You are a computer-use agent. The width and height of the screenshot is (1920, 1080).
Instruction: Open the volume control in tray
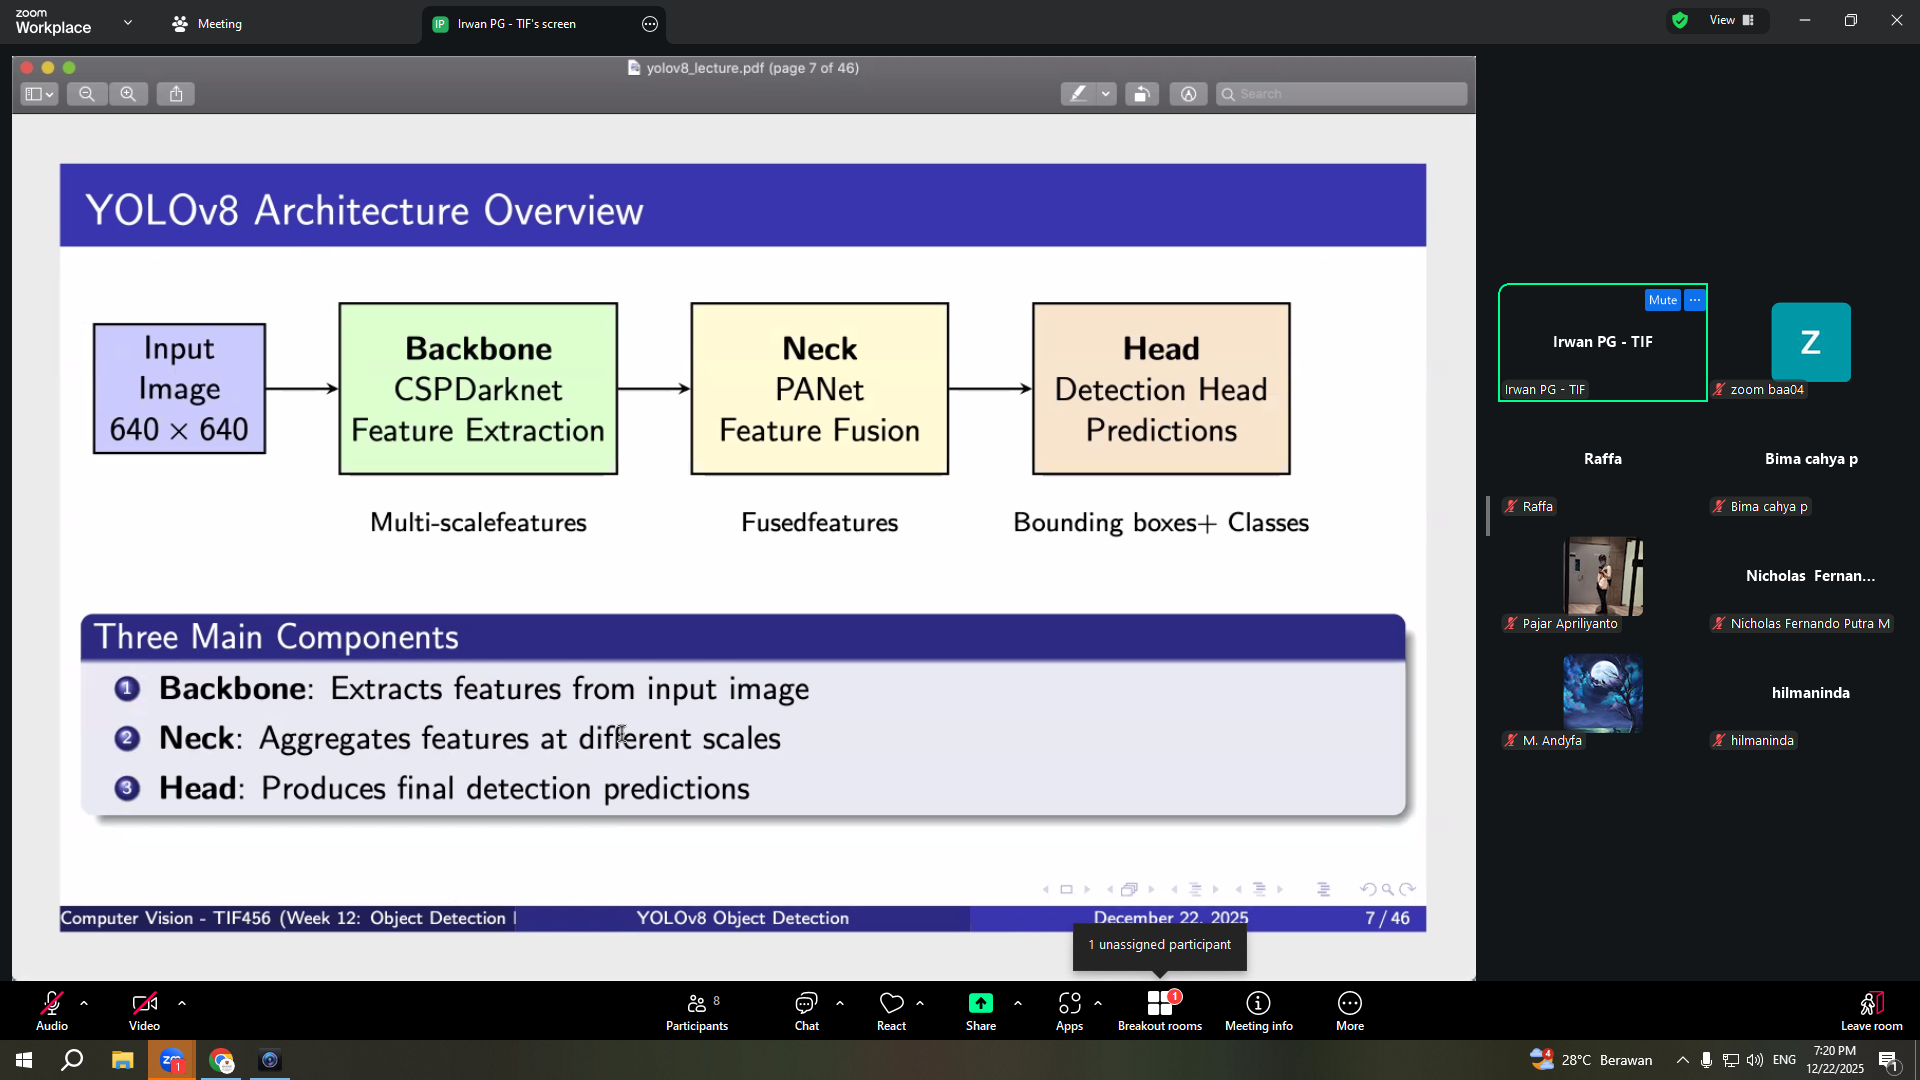1755,1060
